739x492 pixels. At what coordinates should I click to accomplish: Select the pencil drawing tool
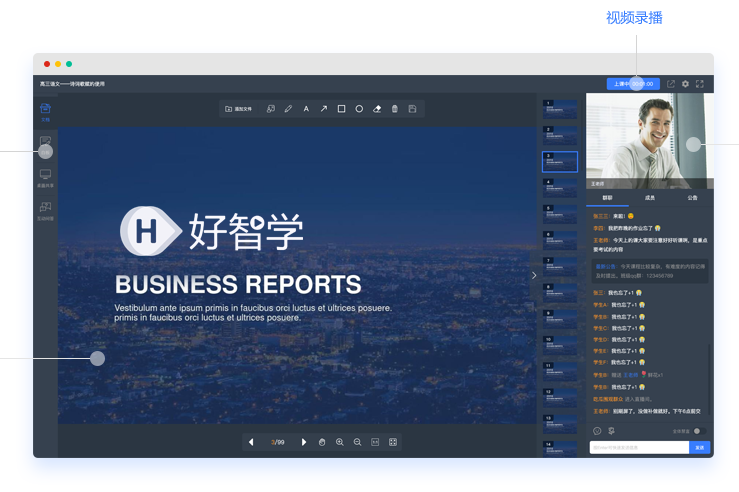click(x=288, y=109)
